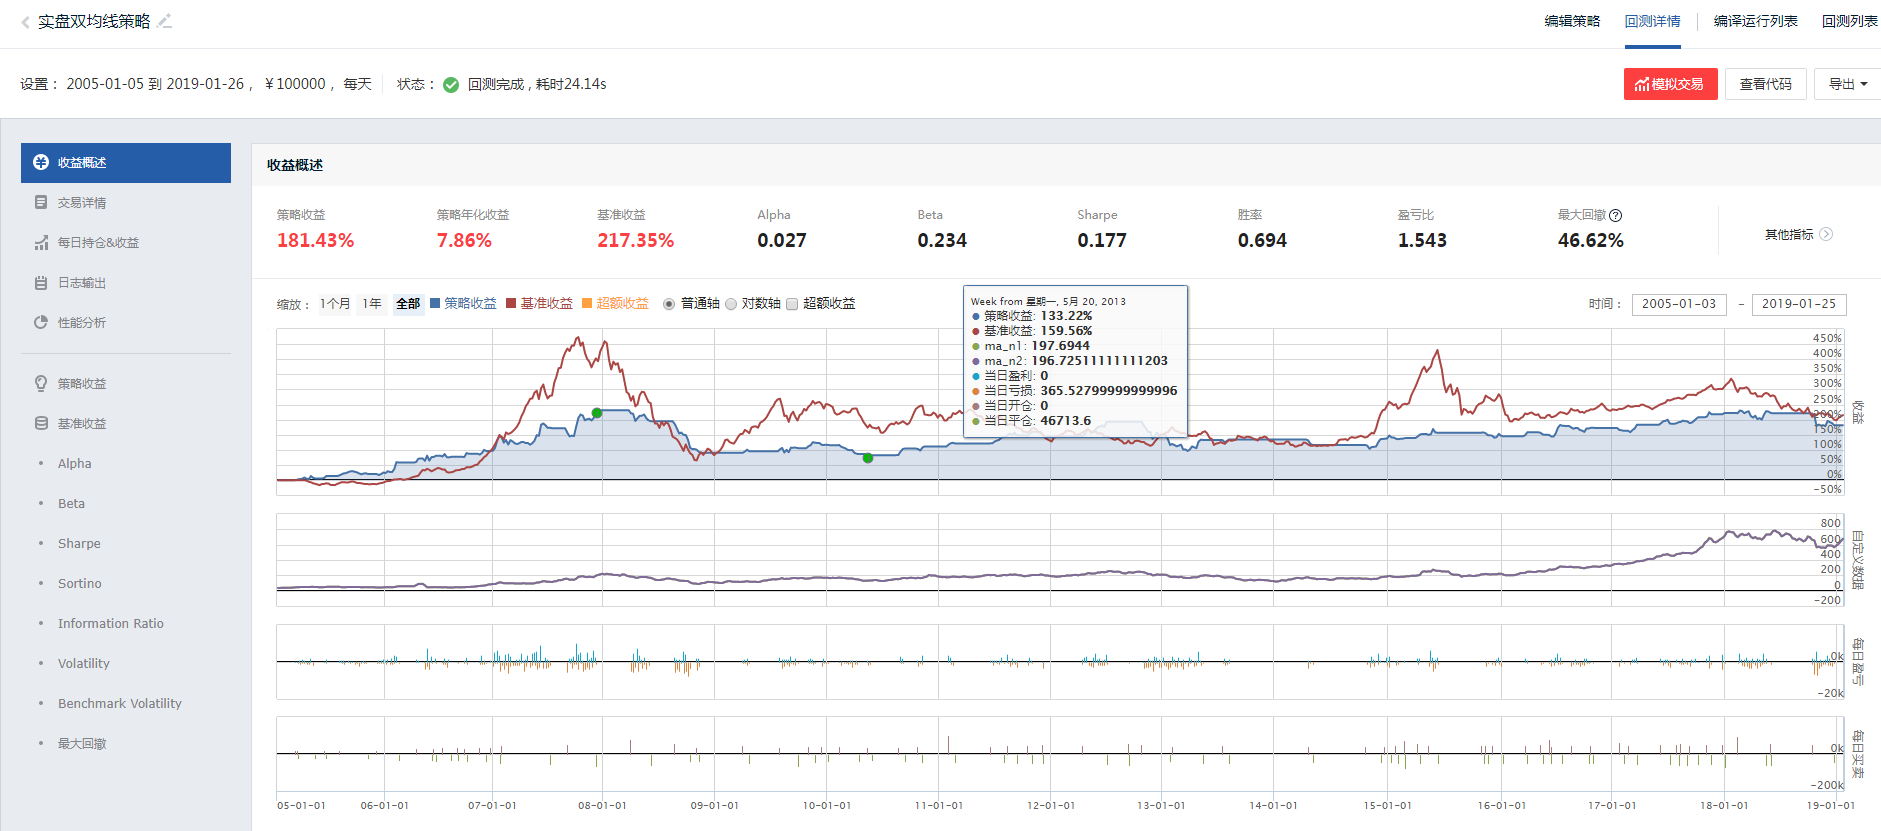Set zoom range to 全部

click(408, 304)
